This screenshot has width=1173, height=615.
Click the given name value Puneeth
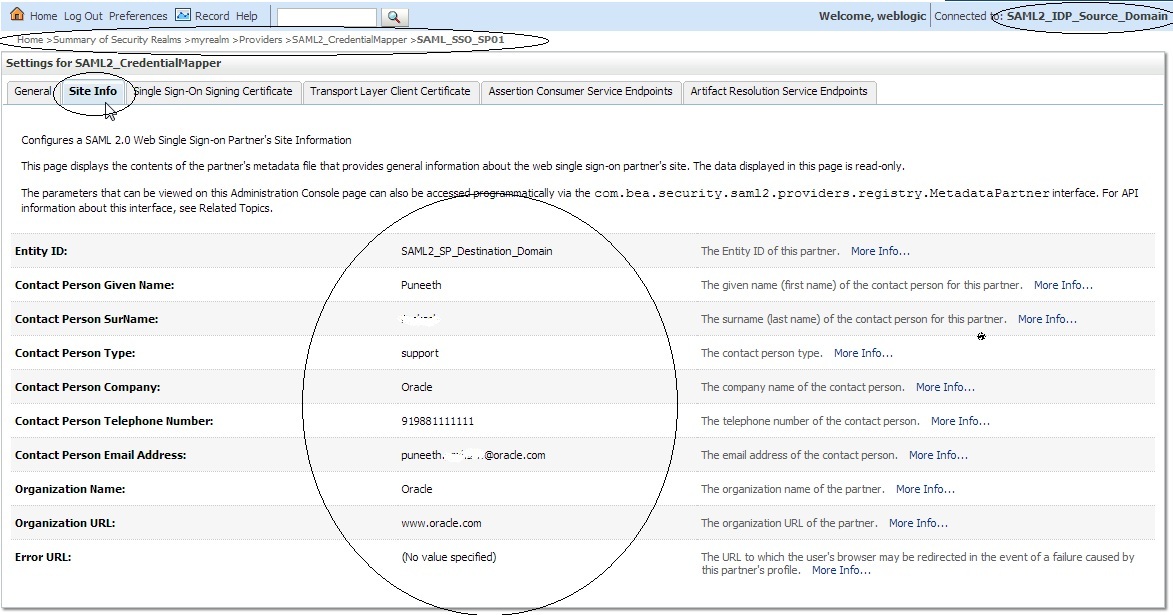(x=421, y=285)
